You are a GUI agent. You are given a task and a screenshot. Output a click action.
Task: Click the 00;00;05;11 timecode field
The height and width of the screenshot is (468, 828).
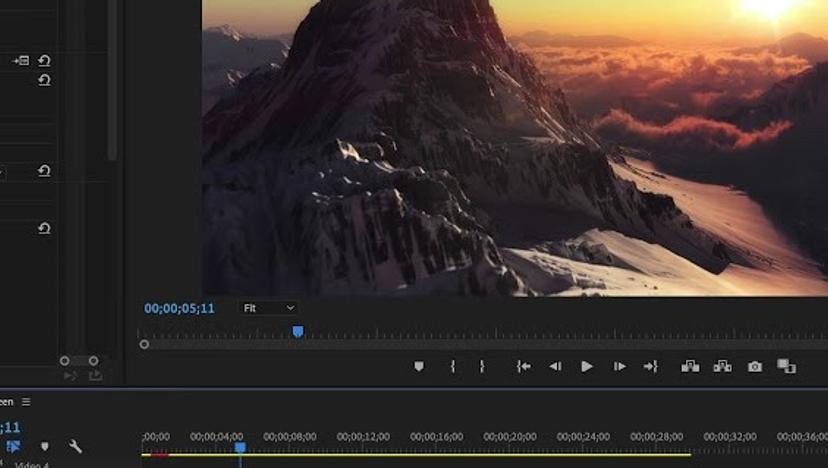point(179,309)
